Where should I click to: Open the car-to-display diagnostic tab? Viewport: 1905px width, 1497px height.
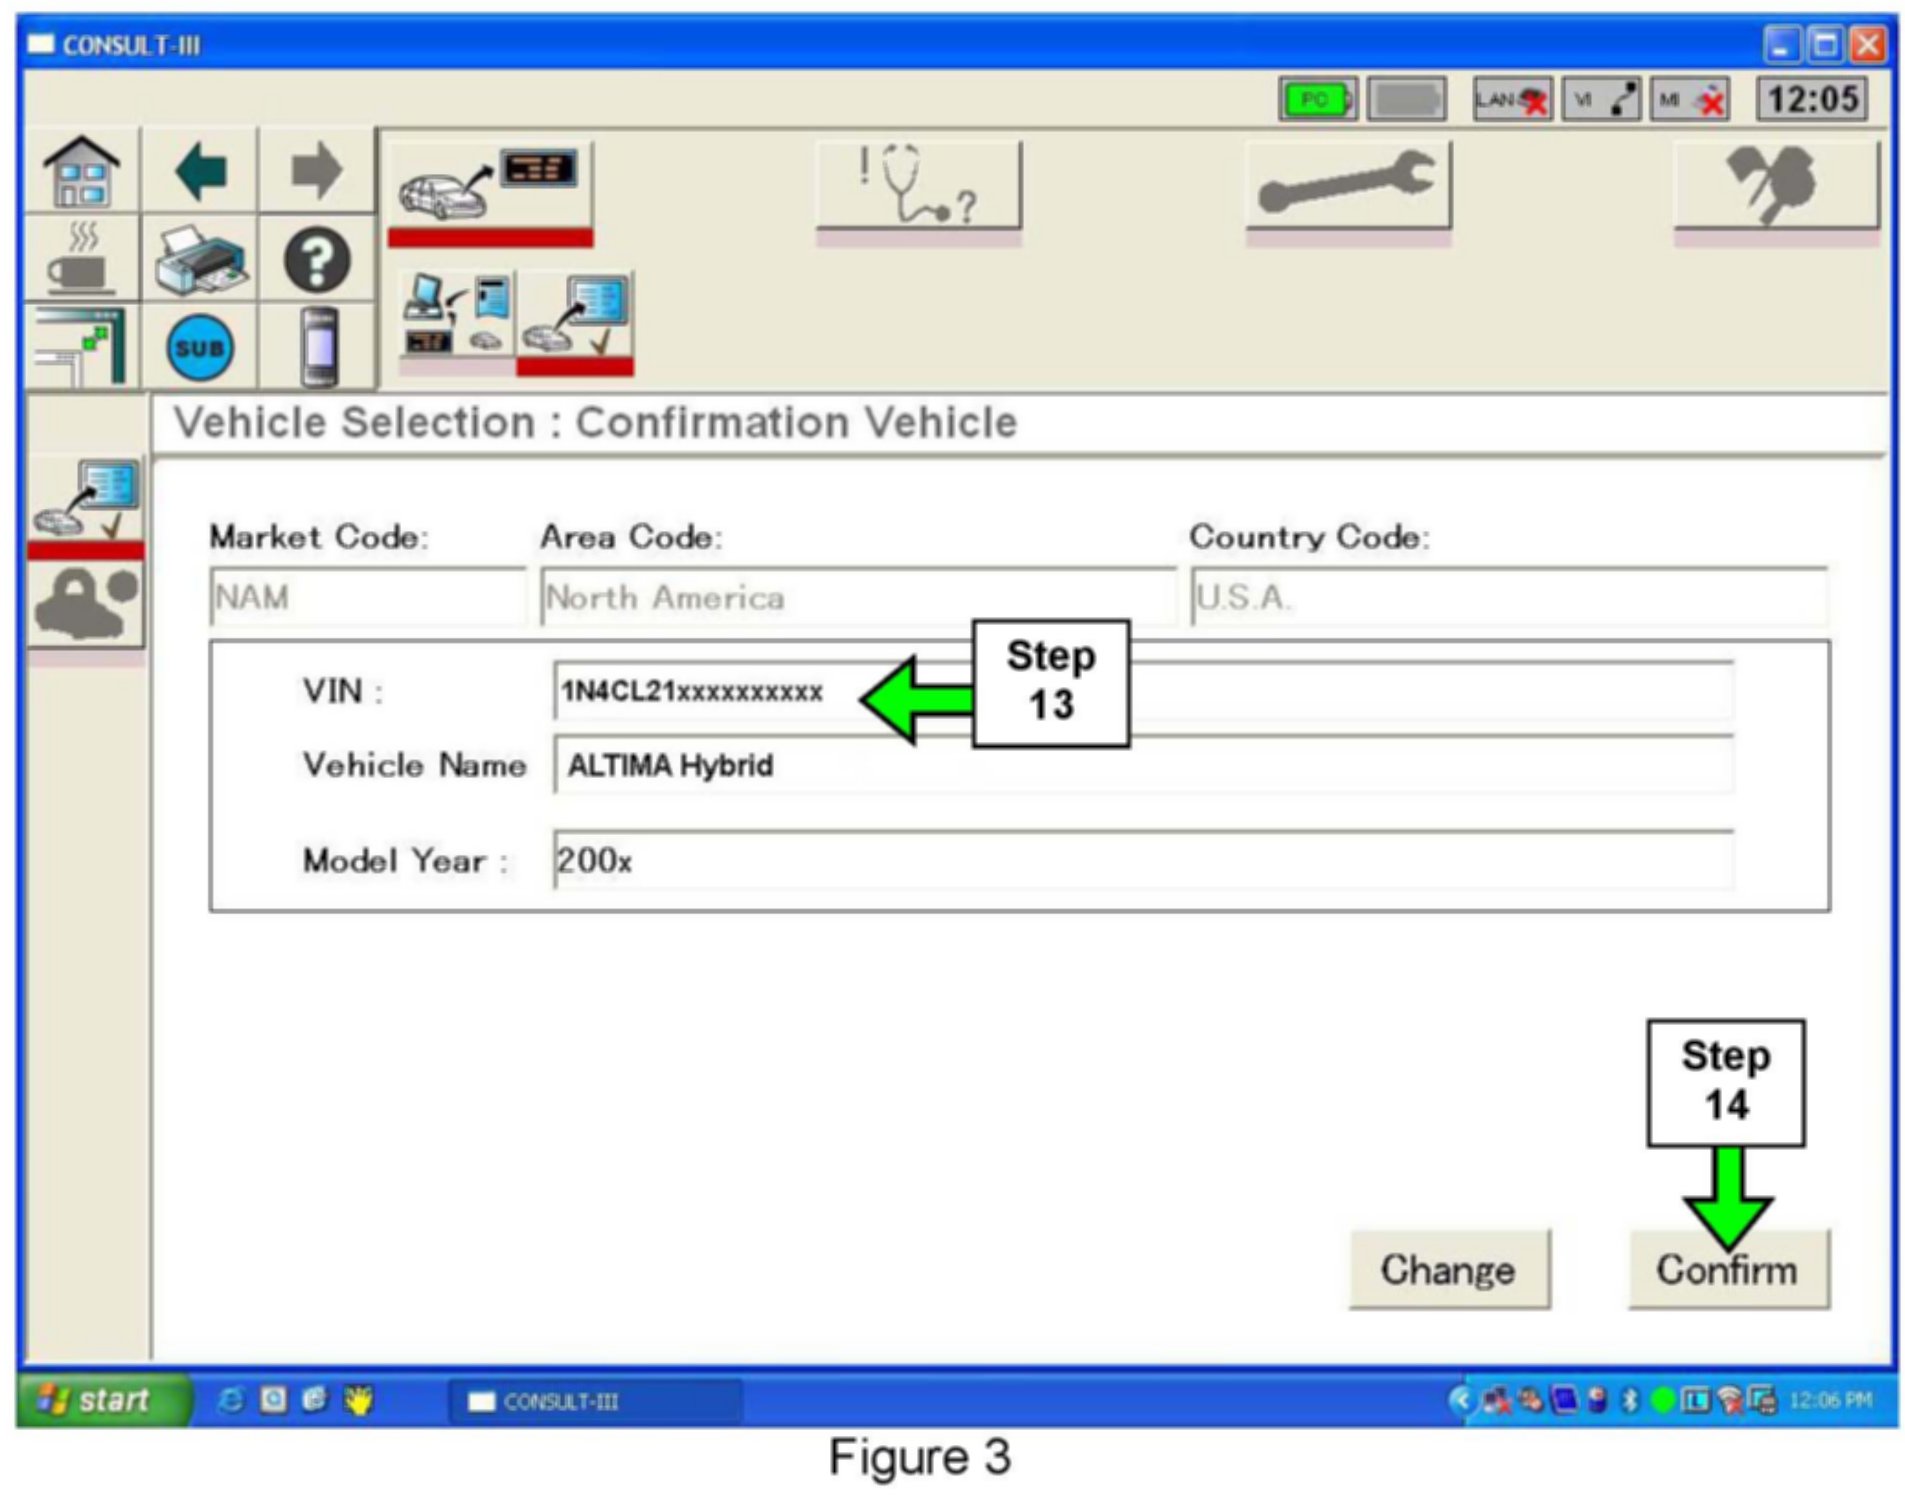(x=490, y=186)
